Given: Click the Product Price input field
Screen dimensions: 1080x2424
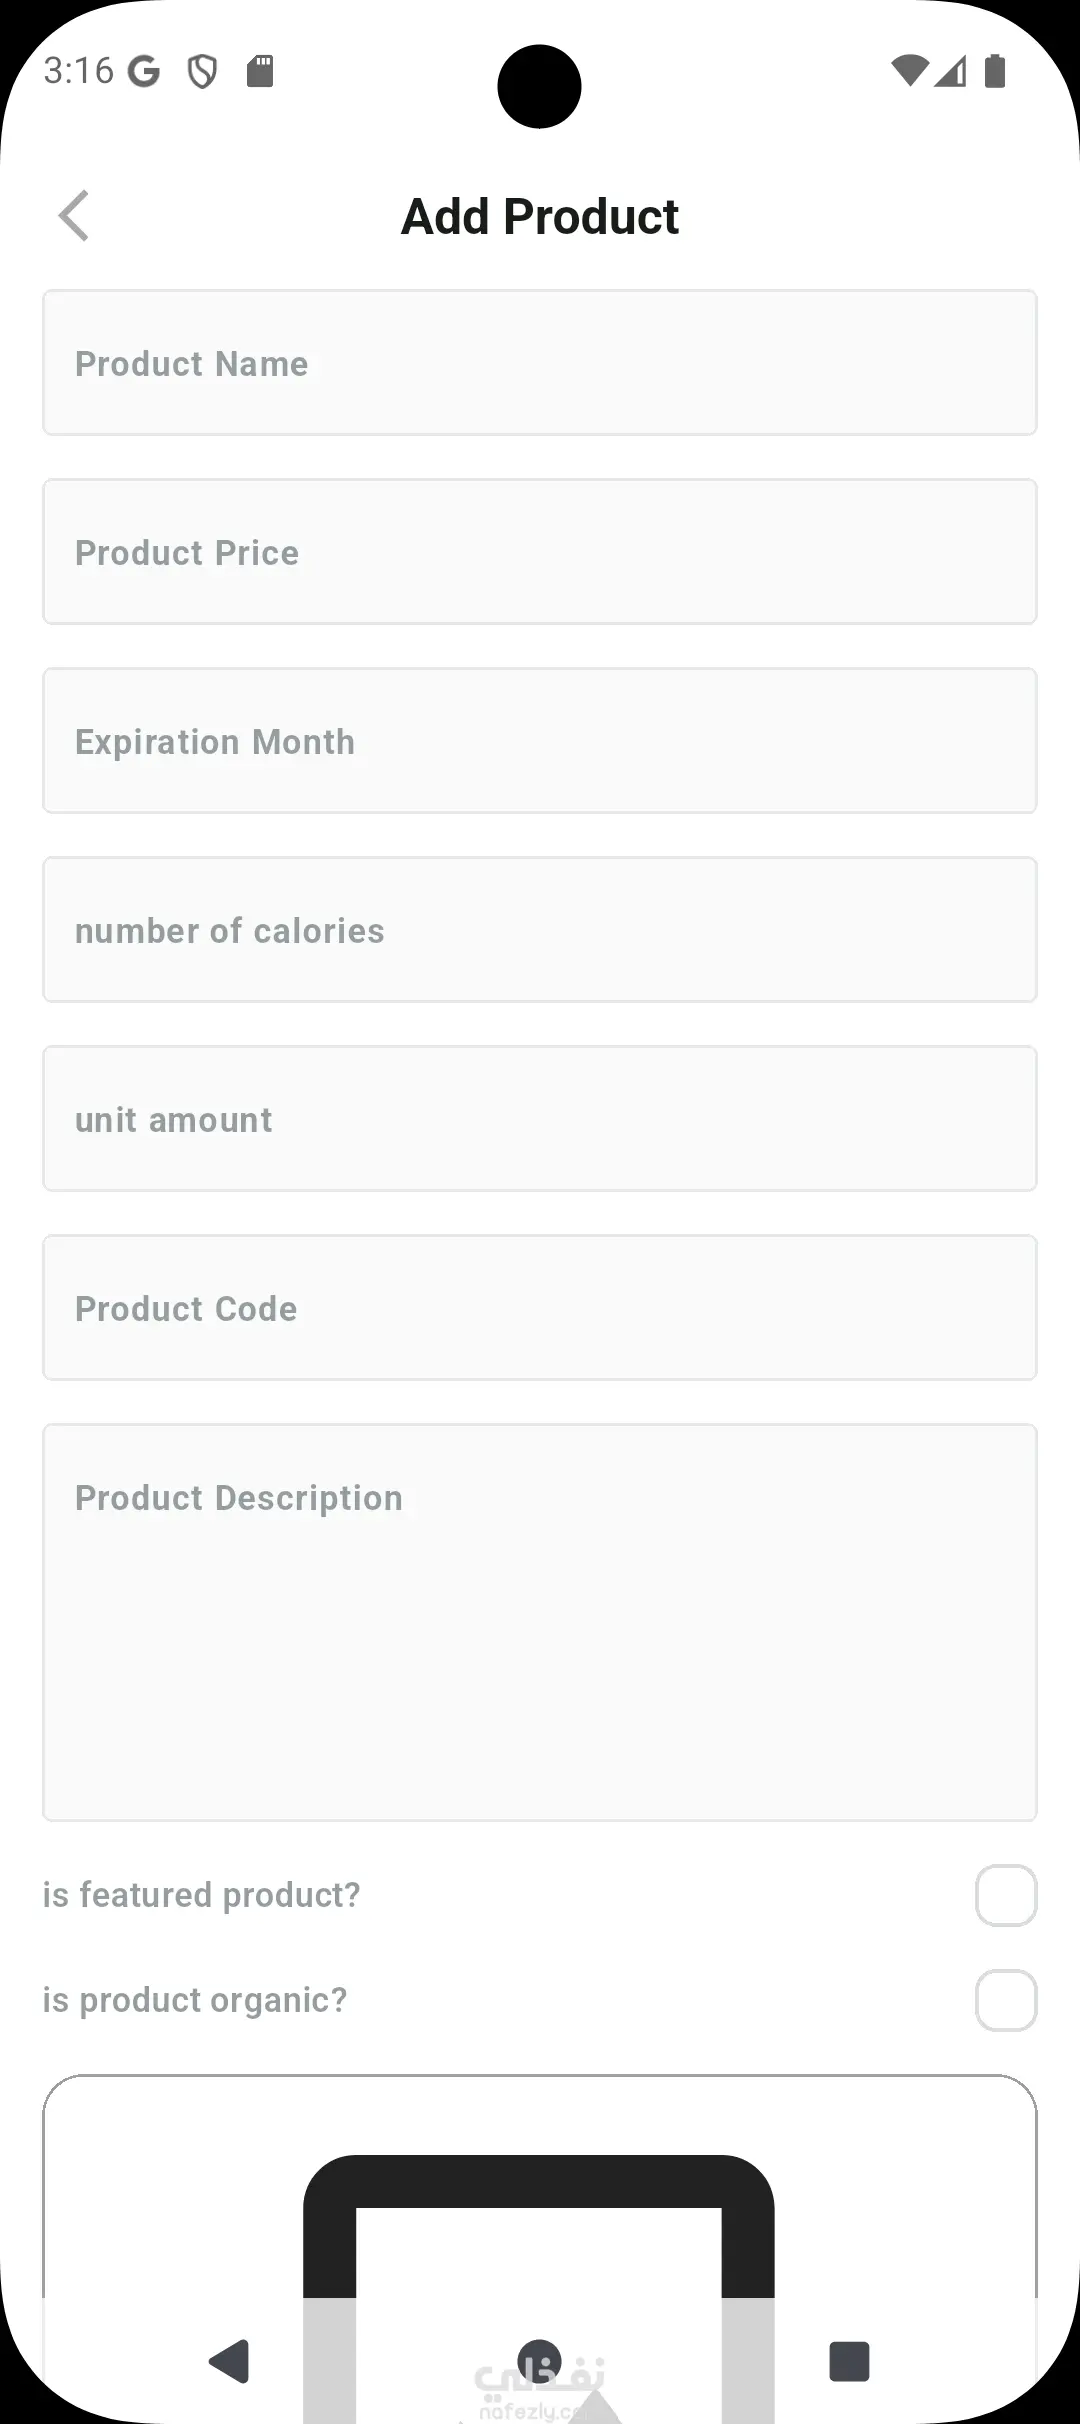Looking at the screenshot, I should click(540, 552).
